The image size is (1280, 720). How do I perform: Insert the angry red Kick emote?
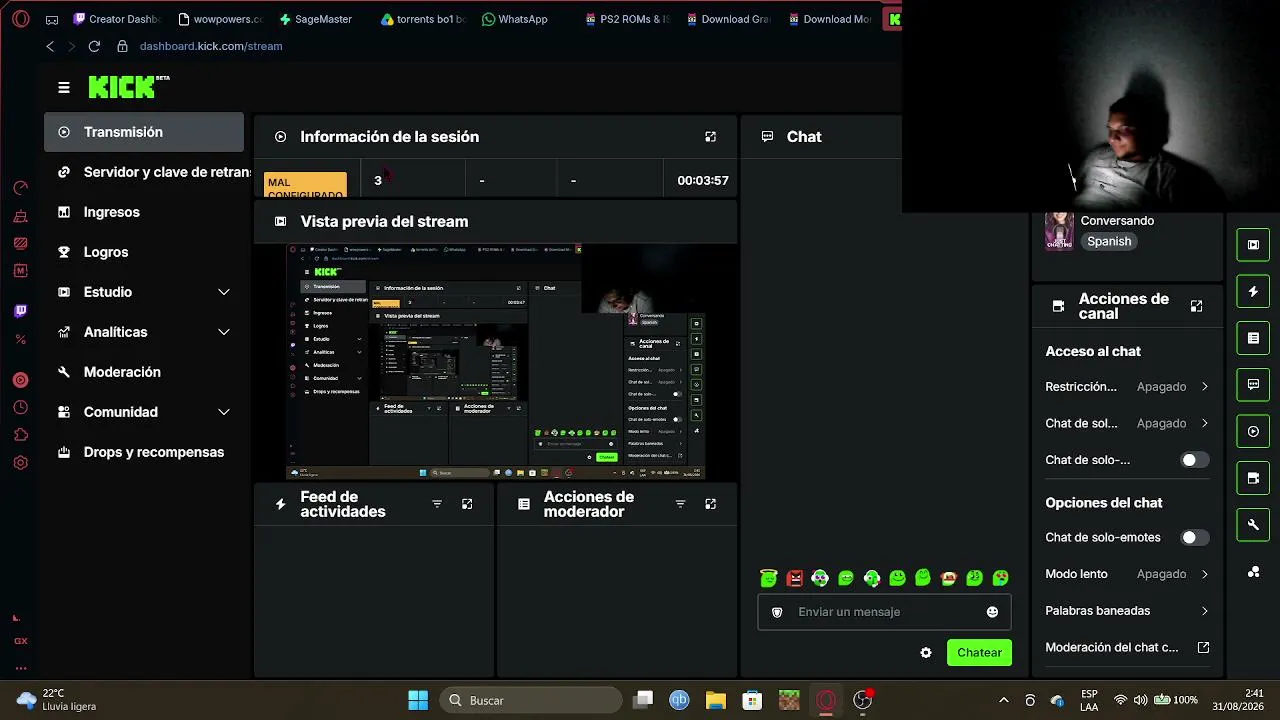794,578
